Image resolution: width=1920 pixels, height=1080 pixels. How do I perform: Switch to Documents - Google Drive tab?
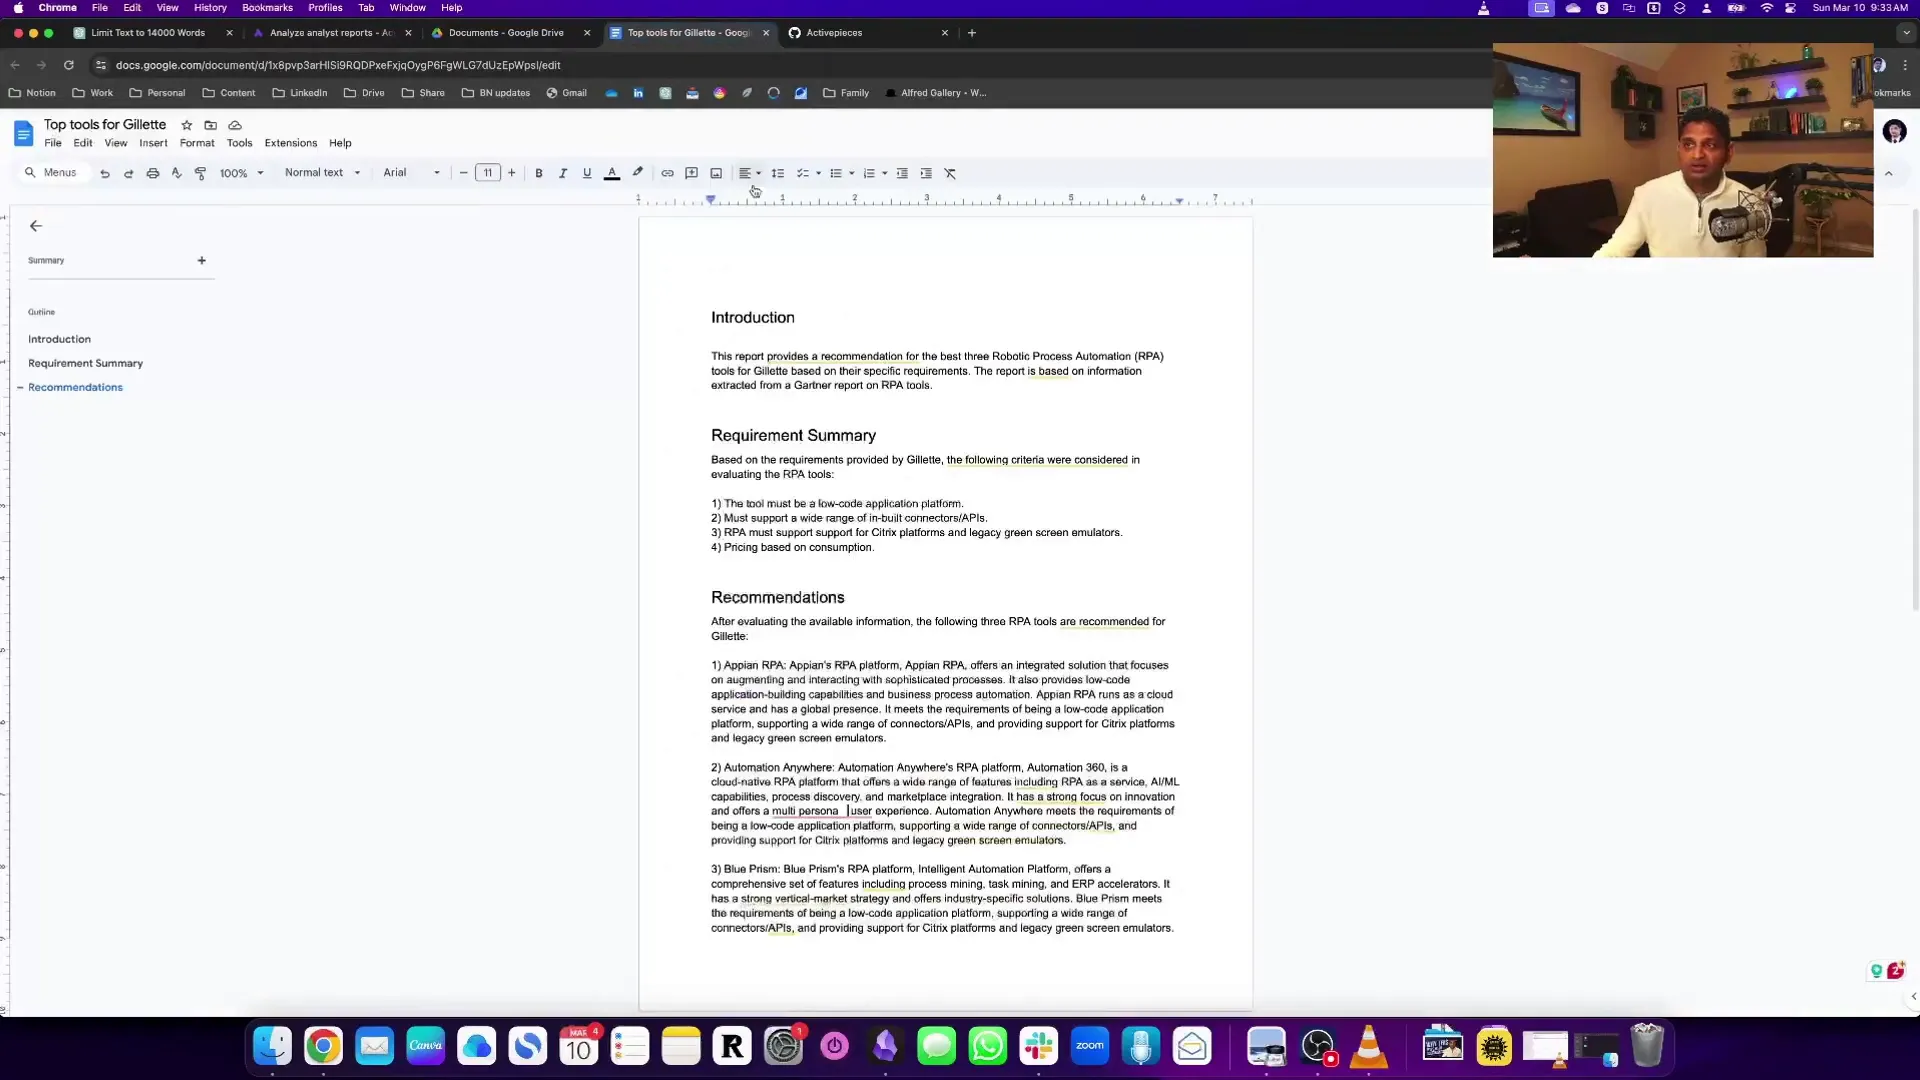click(x=510, y=33)
